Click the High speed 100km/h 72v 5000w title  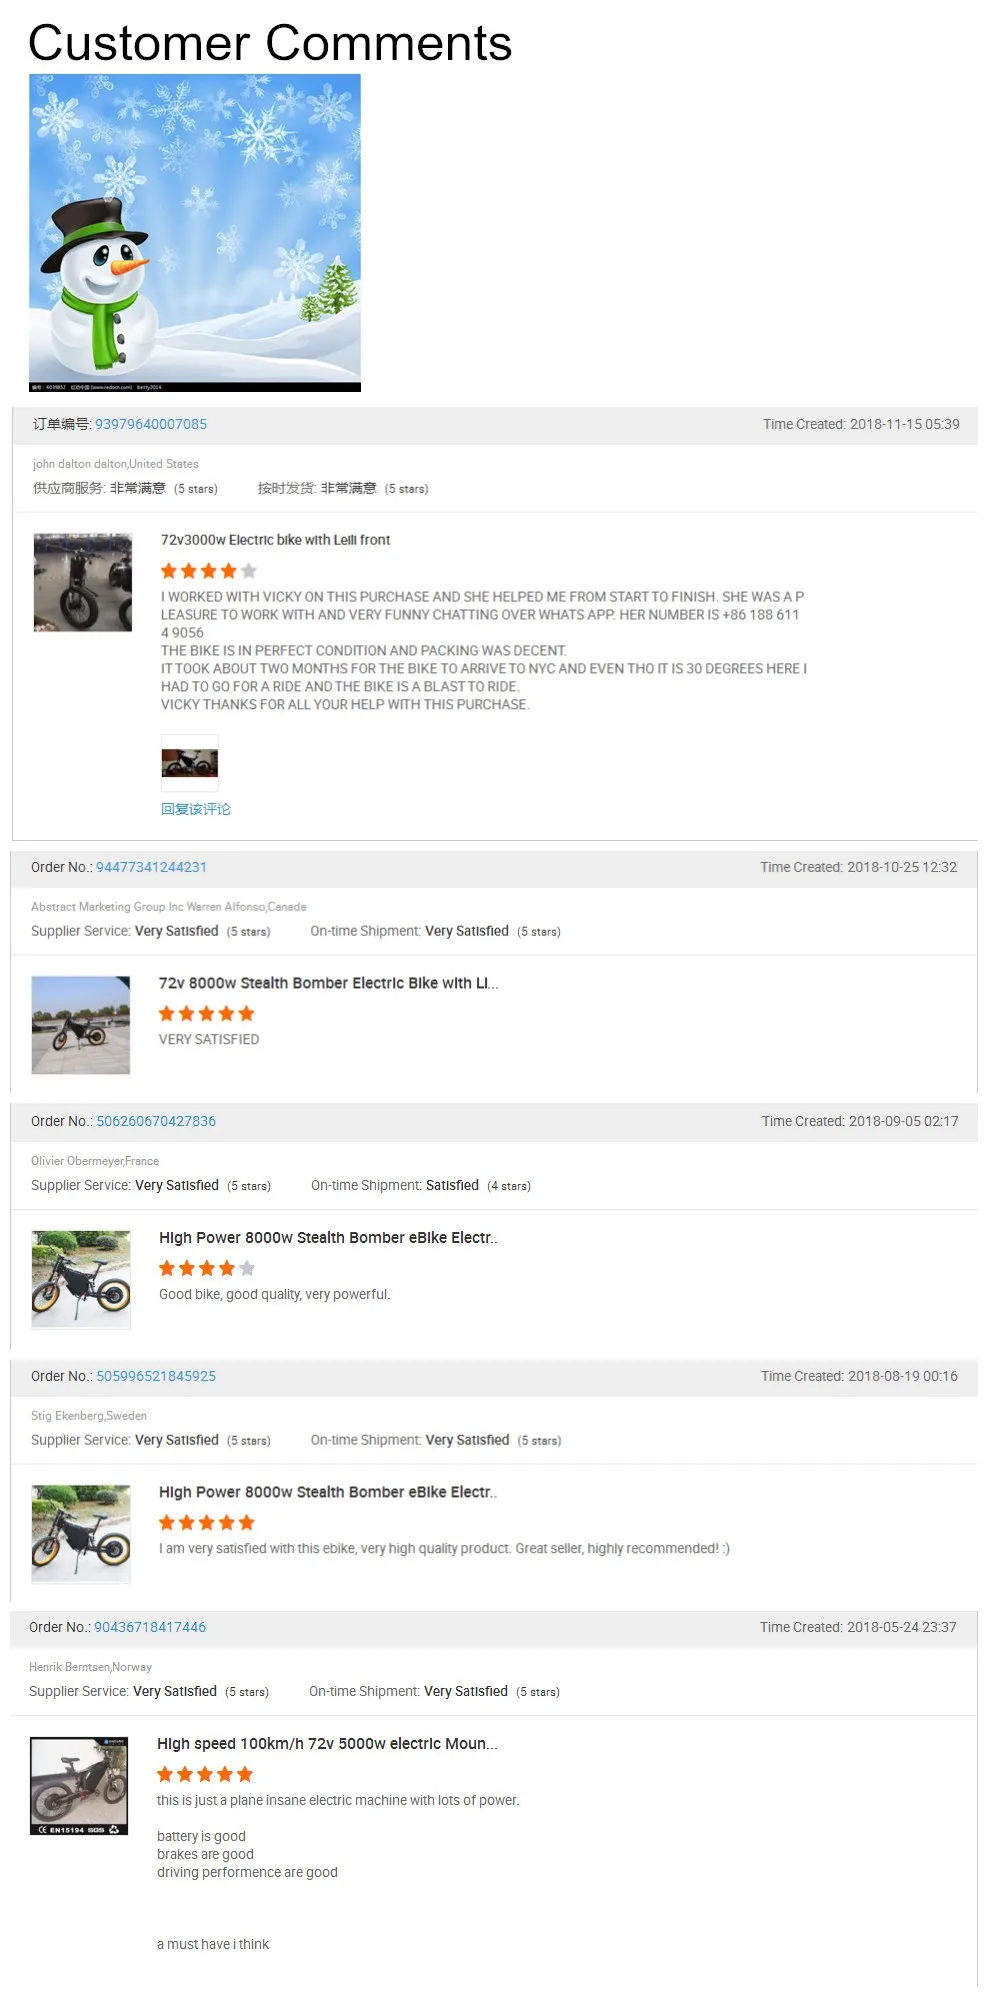pos(327,1743)
